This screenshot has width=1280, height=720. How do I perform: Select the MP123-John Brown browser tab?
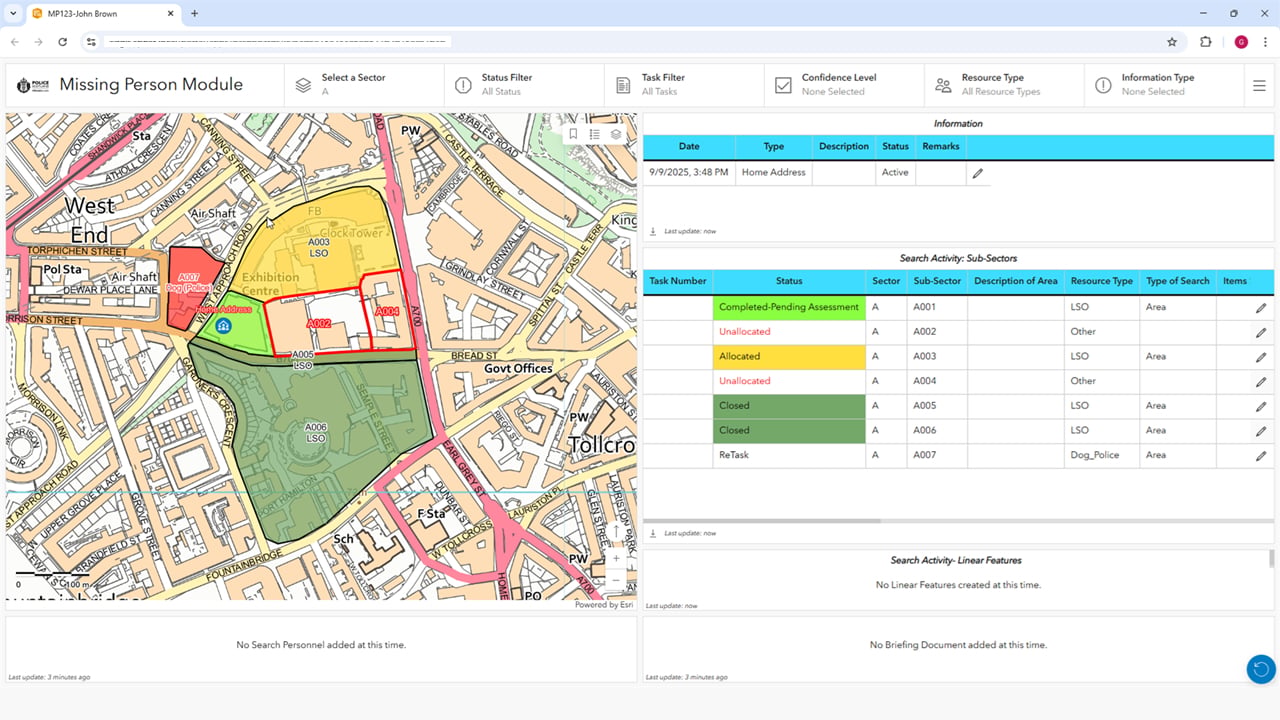pos(102,14)
